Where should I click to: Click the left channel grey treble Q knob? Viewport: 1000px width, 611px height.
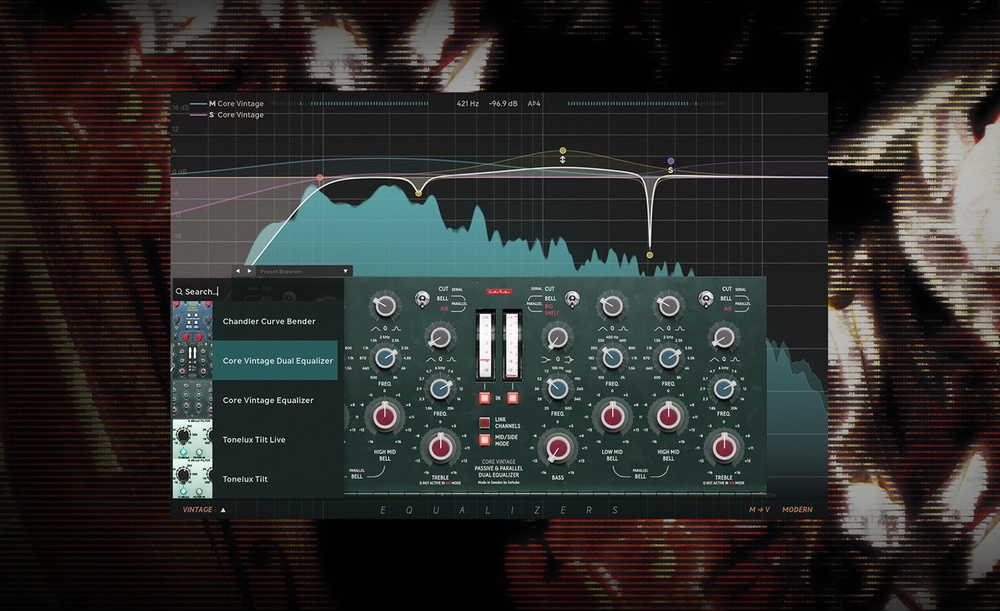pyautogui.click(x=440, y=337)
